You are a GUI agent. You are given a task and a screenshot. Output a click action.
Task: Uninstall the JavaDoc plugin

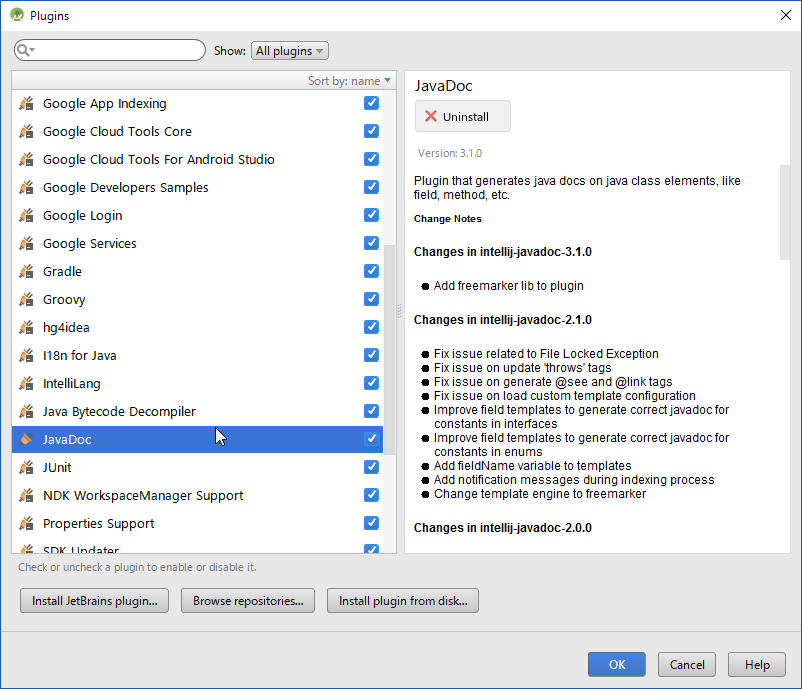pyautogui.click(x=462, y=116)
